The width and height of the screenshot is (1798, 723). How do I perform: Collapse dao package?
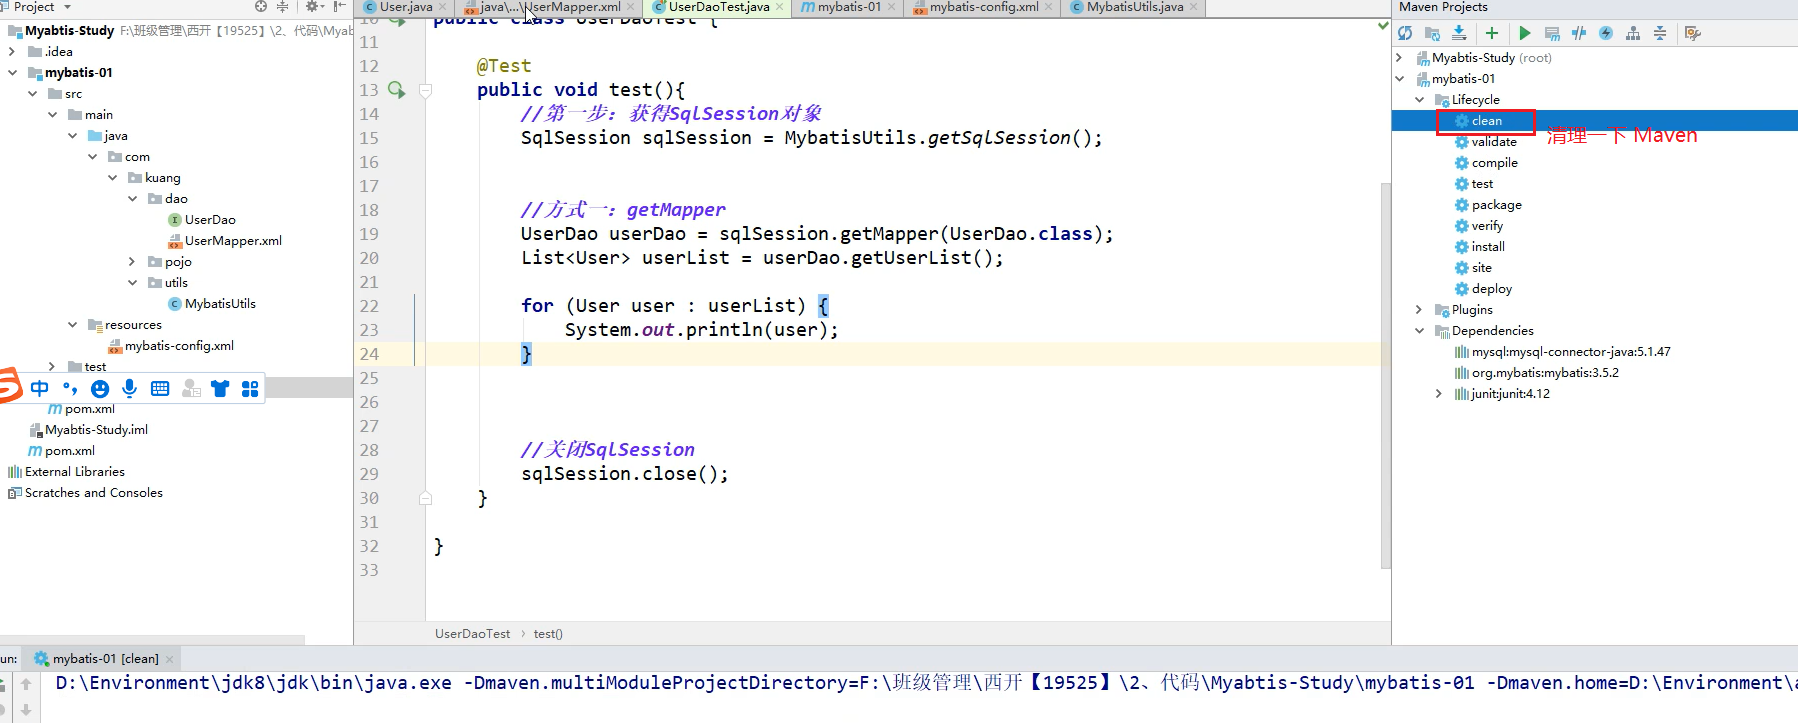tap(132, 198)
